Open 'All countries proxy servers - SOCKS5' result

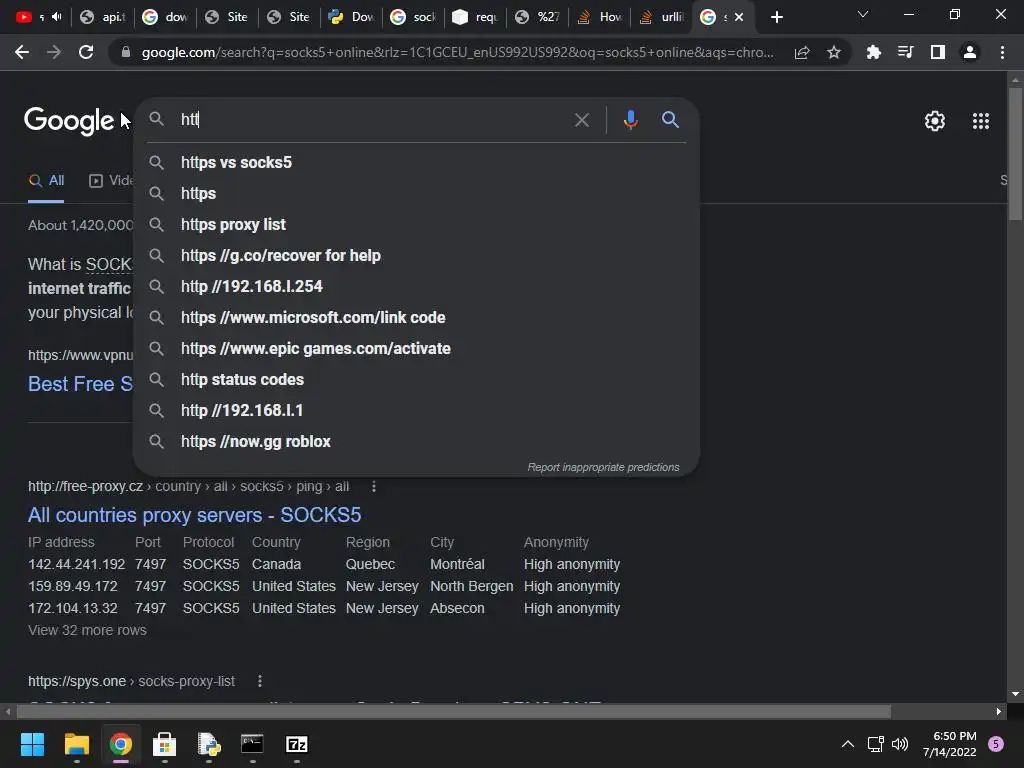(x=194, y=515)
